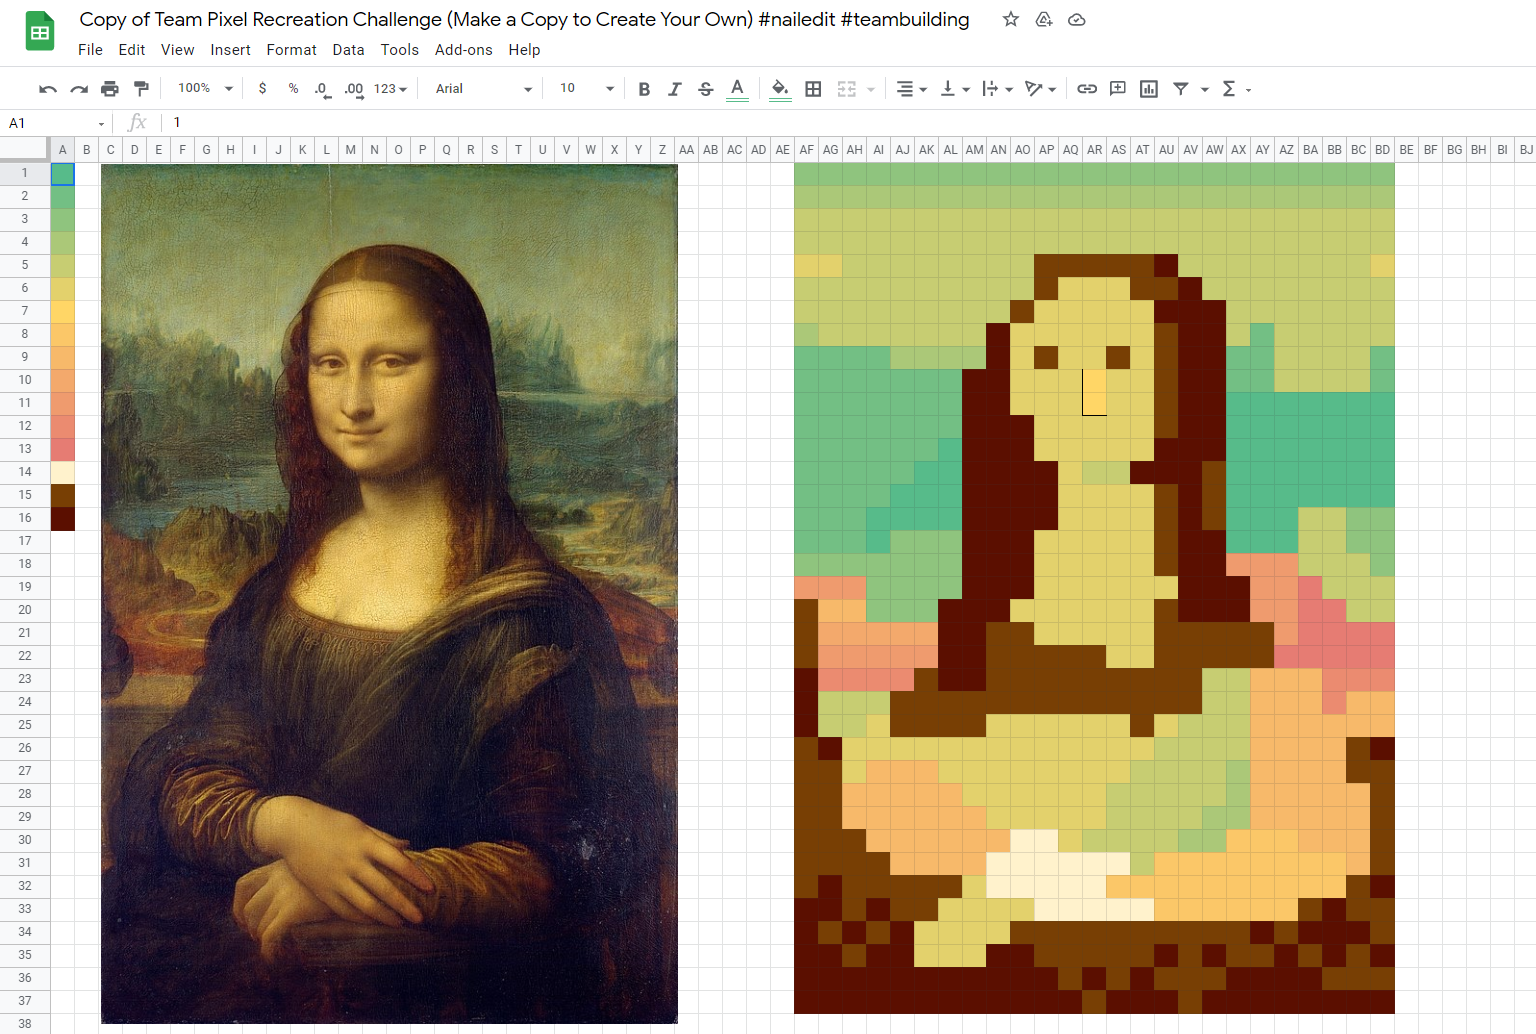Click the A1 name box
Viewport: 1536px width, 1034px height.
pos(50,123)
